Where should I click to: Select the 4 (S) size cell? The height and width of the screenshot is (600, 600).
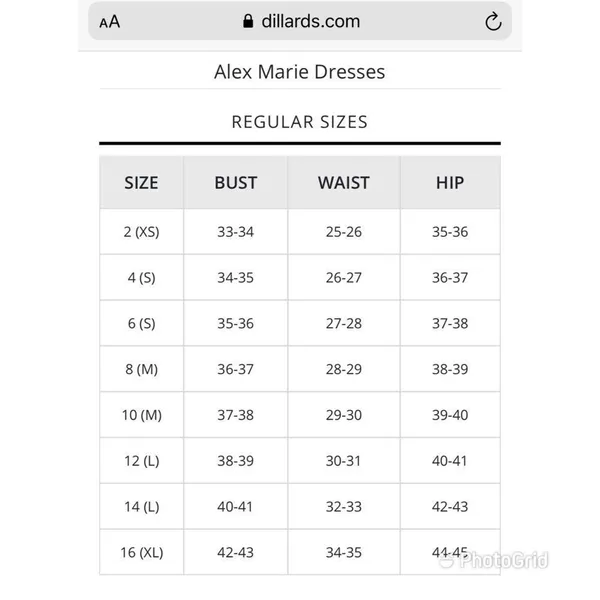pyautogui.click(x=141, y=277)
